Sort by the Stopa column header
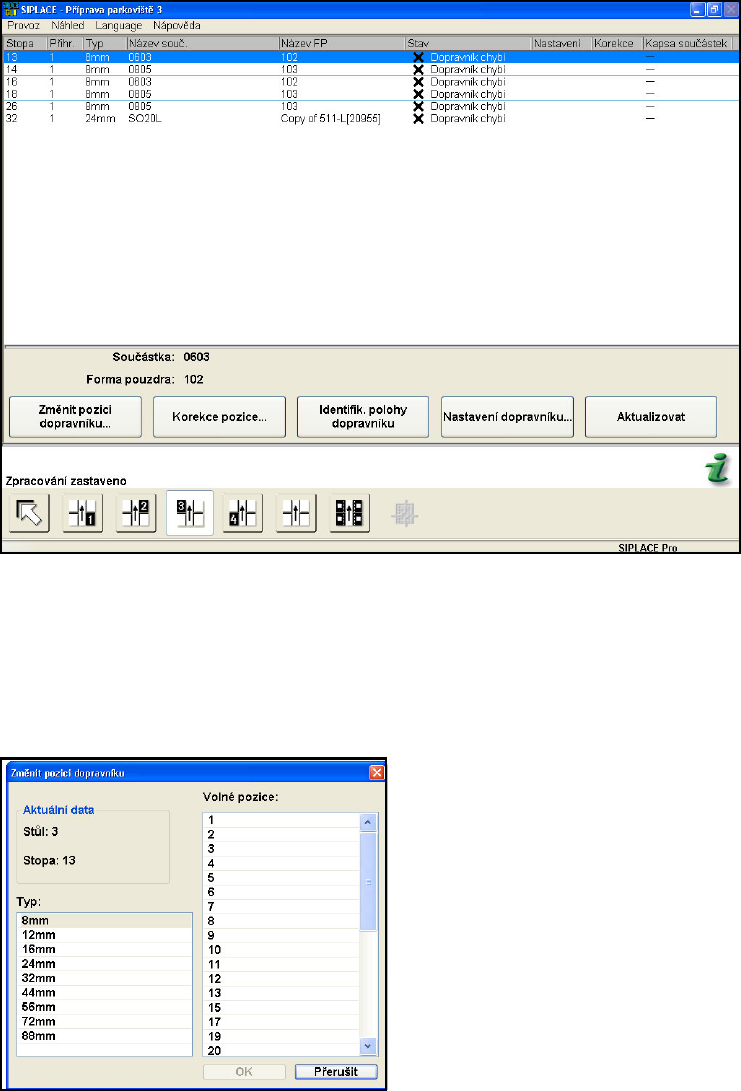 (26, 43)
